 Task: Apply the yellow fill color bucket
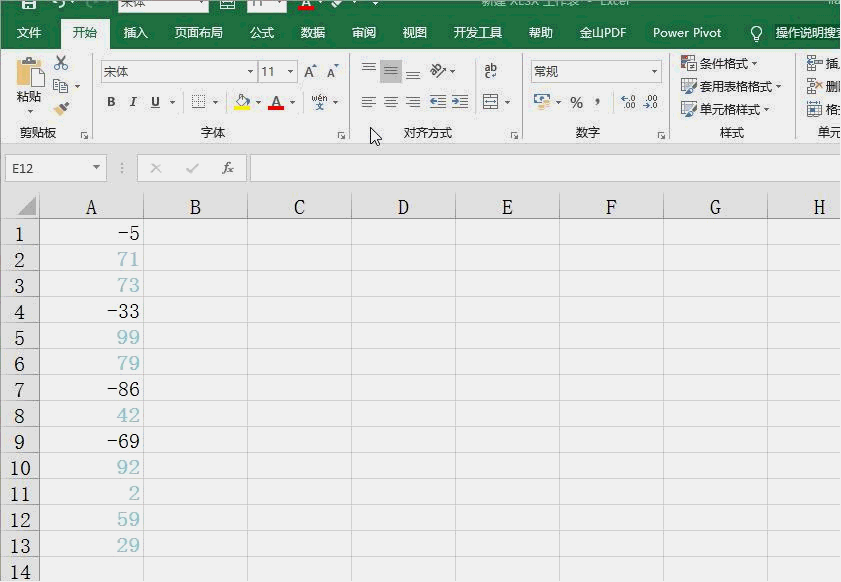[241, 102]
